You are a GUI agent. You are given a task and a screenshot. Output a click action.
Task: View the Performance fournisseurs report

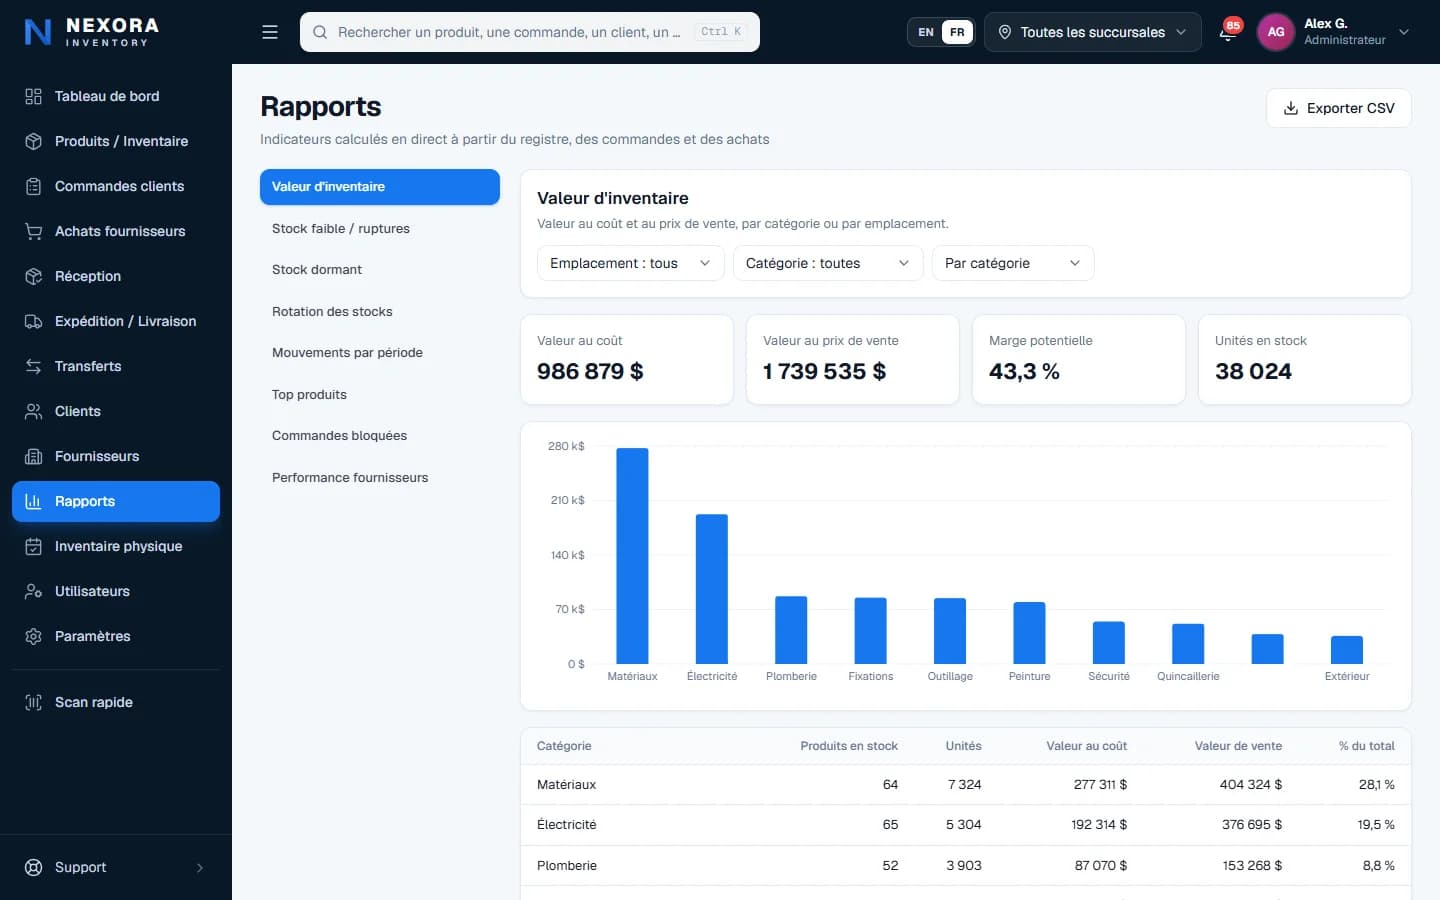[380, 477]
